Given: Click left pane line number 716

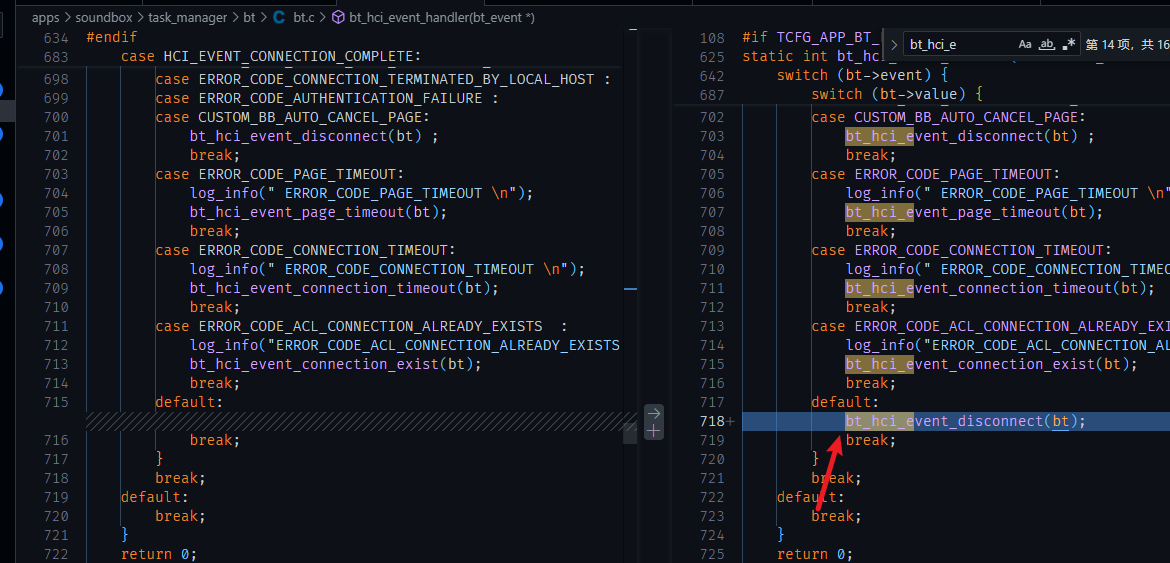Looking at the screenshot, I should (x=55, y=440).
